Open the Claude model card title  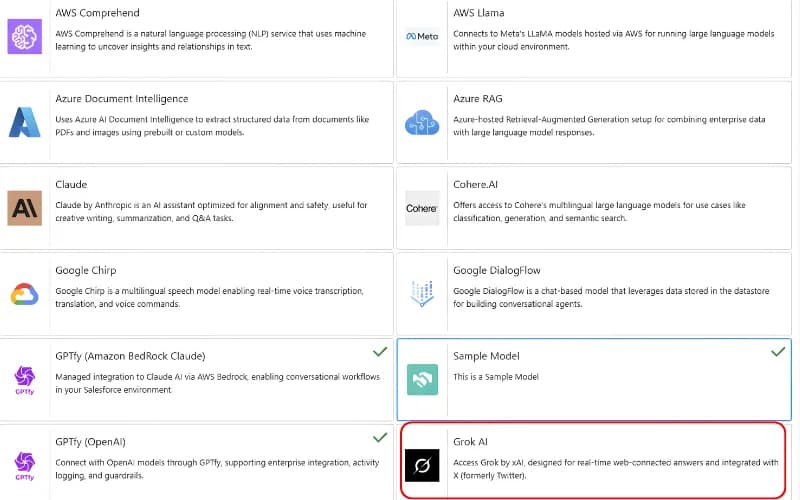[x=71, y=185]
